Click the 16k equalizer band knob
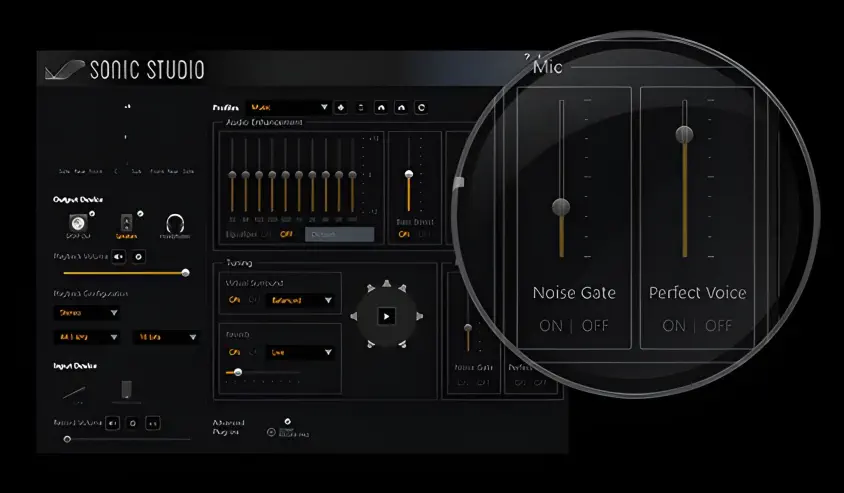The height and width of the screenshot is (493, 844). 353,175
